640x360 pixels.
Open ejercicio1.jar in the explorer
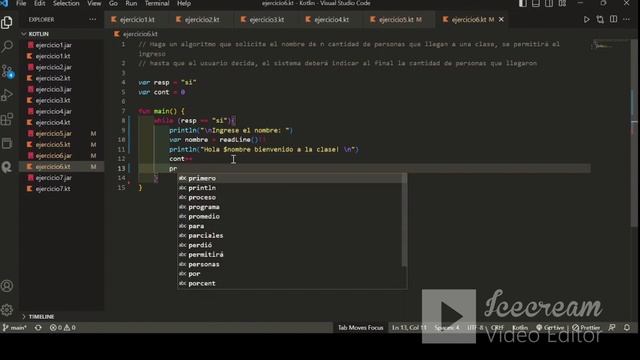tap(53, 45)
